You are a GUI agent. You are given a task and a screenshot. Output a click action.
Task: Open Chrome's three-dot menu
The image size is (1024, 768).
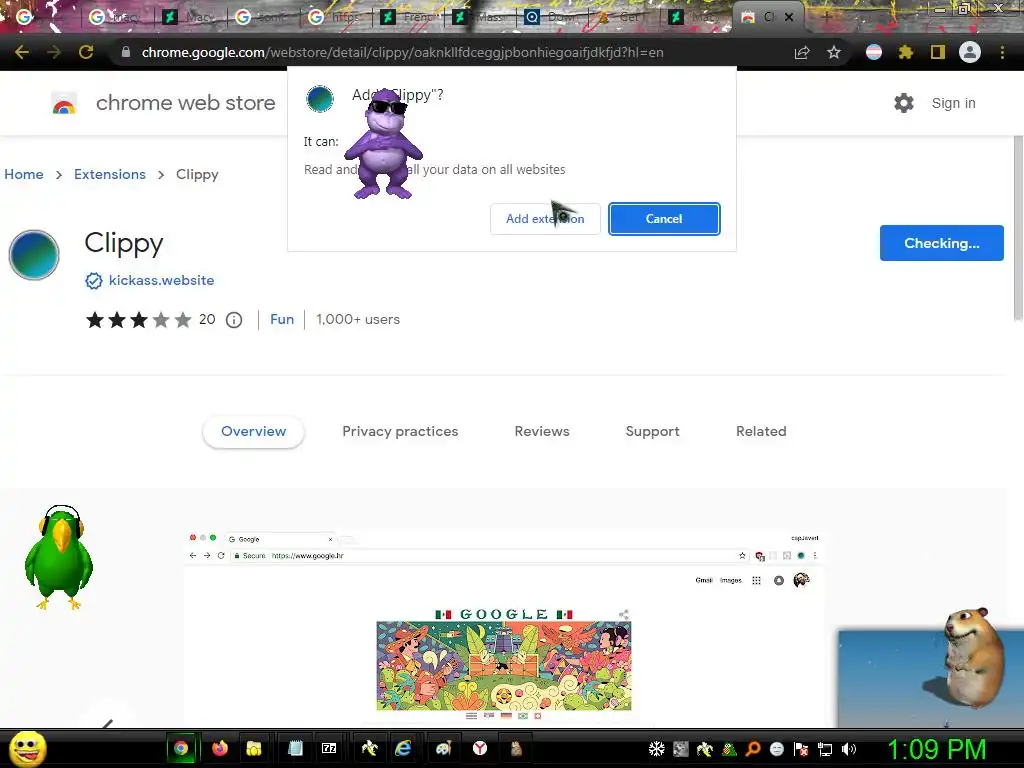(x=1002, y=52)
